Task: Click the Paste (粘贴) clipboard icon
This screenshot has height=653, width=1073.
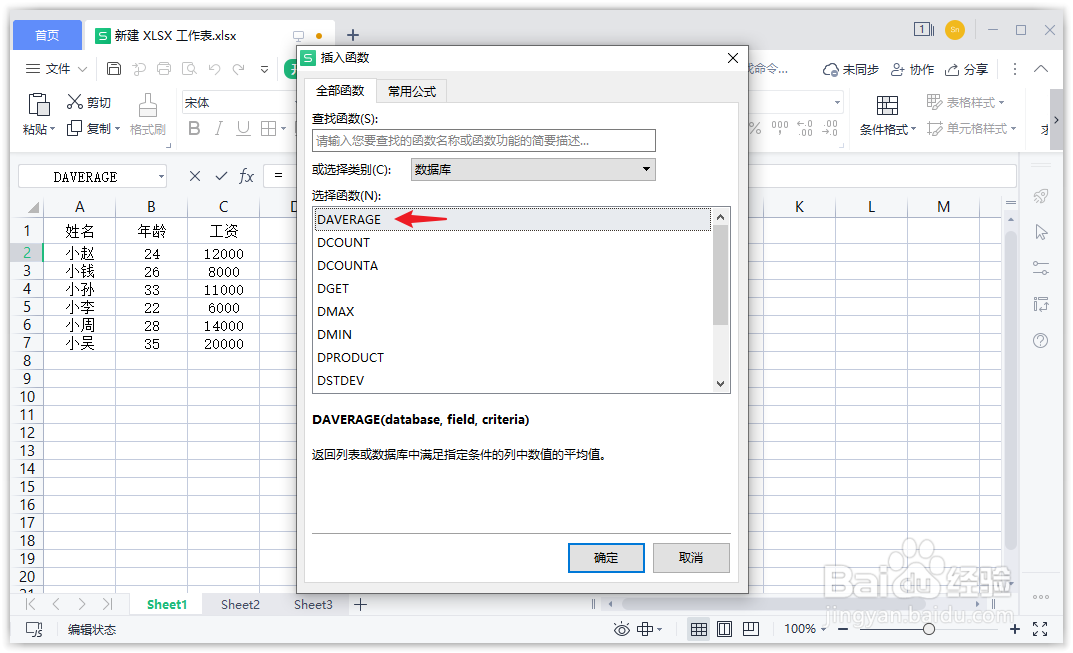Action: (x=38, y=104)
